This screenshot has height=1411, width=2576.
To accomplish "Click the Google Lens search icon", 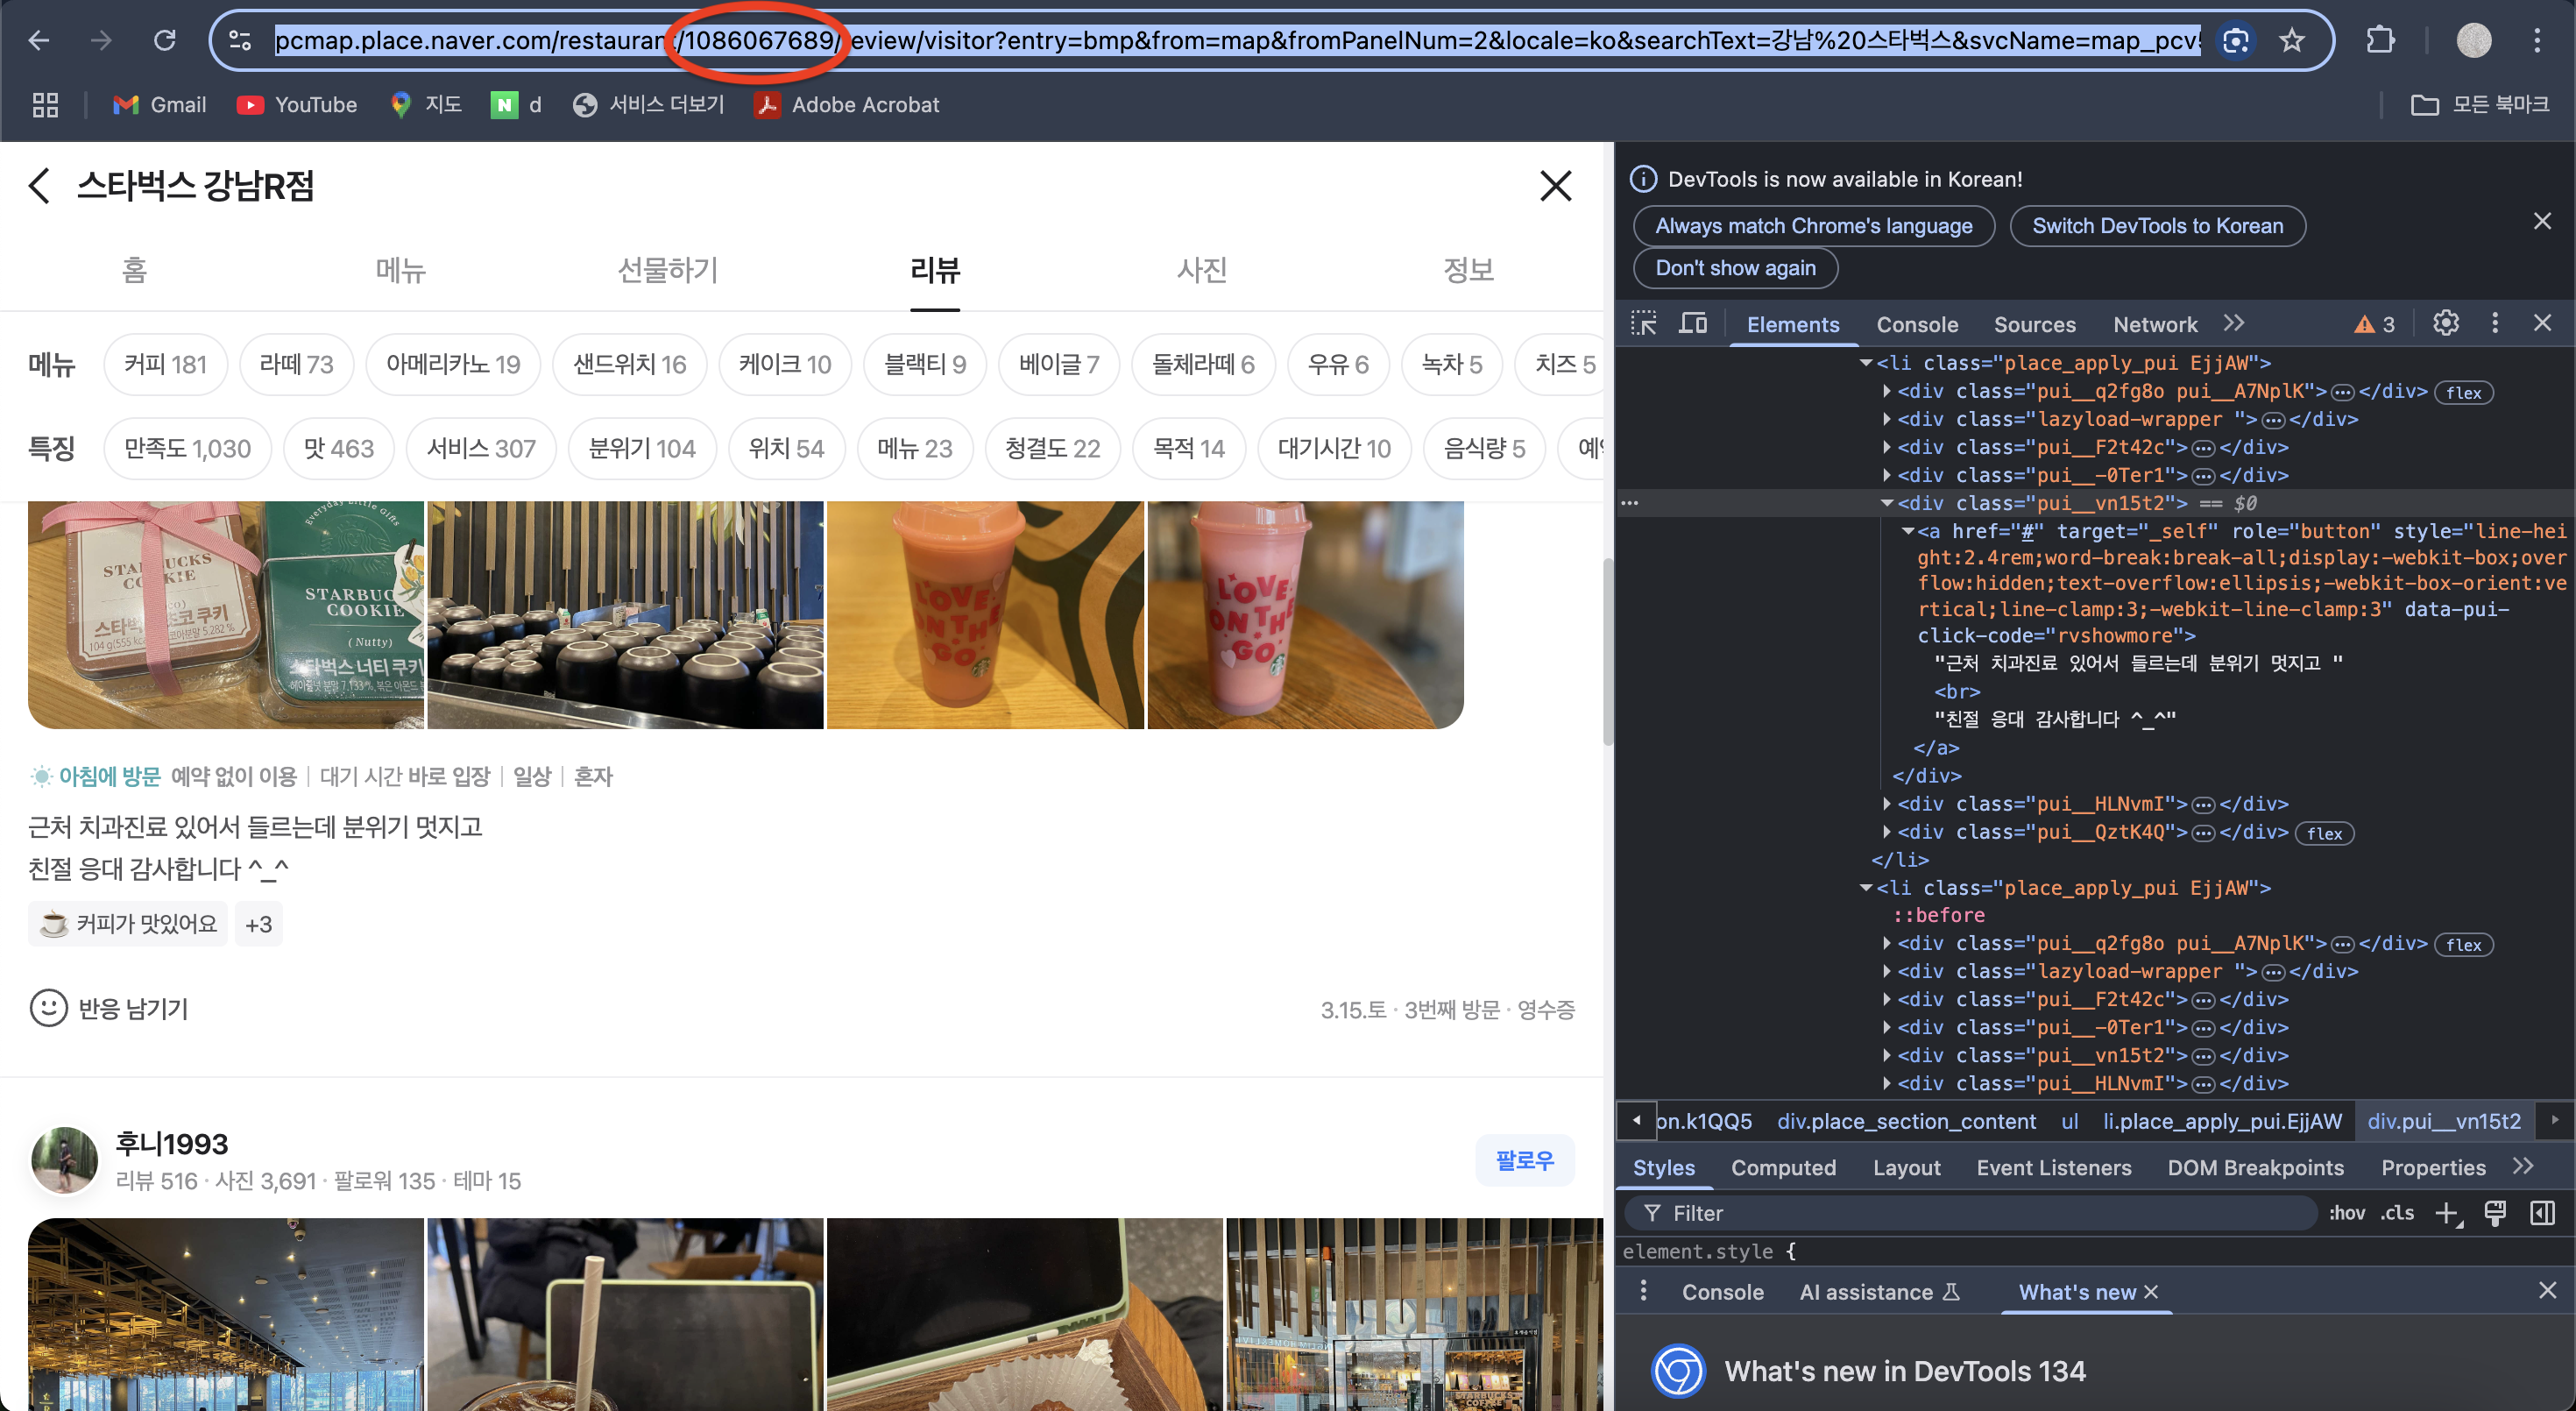I will [2235, 40].
